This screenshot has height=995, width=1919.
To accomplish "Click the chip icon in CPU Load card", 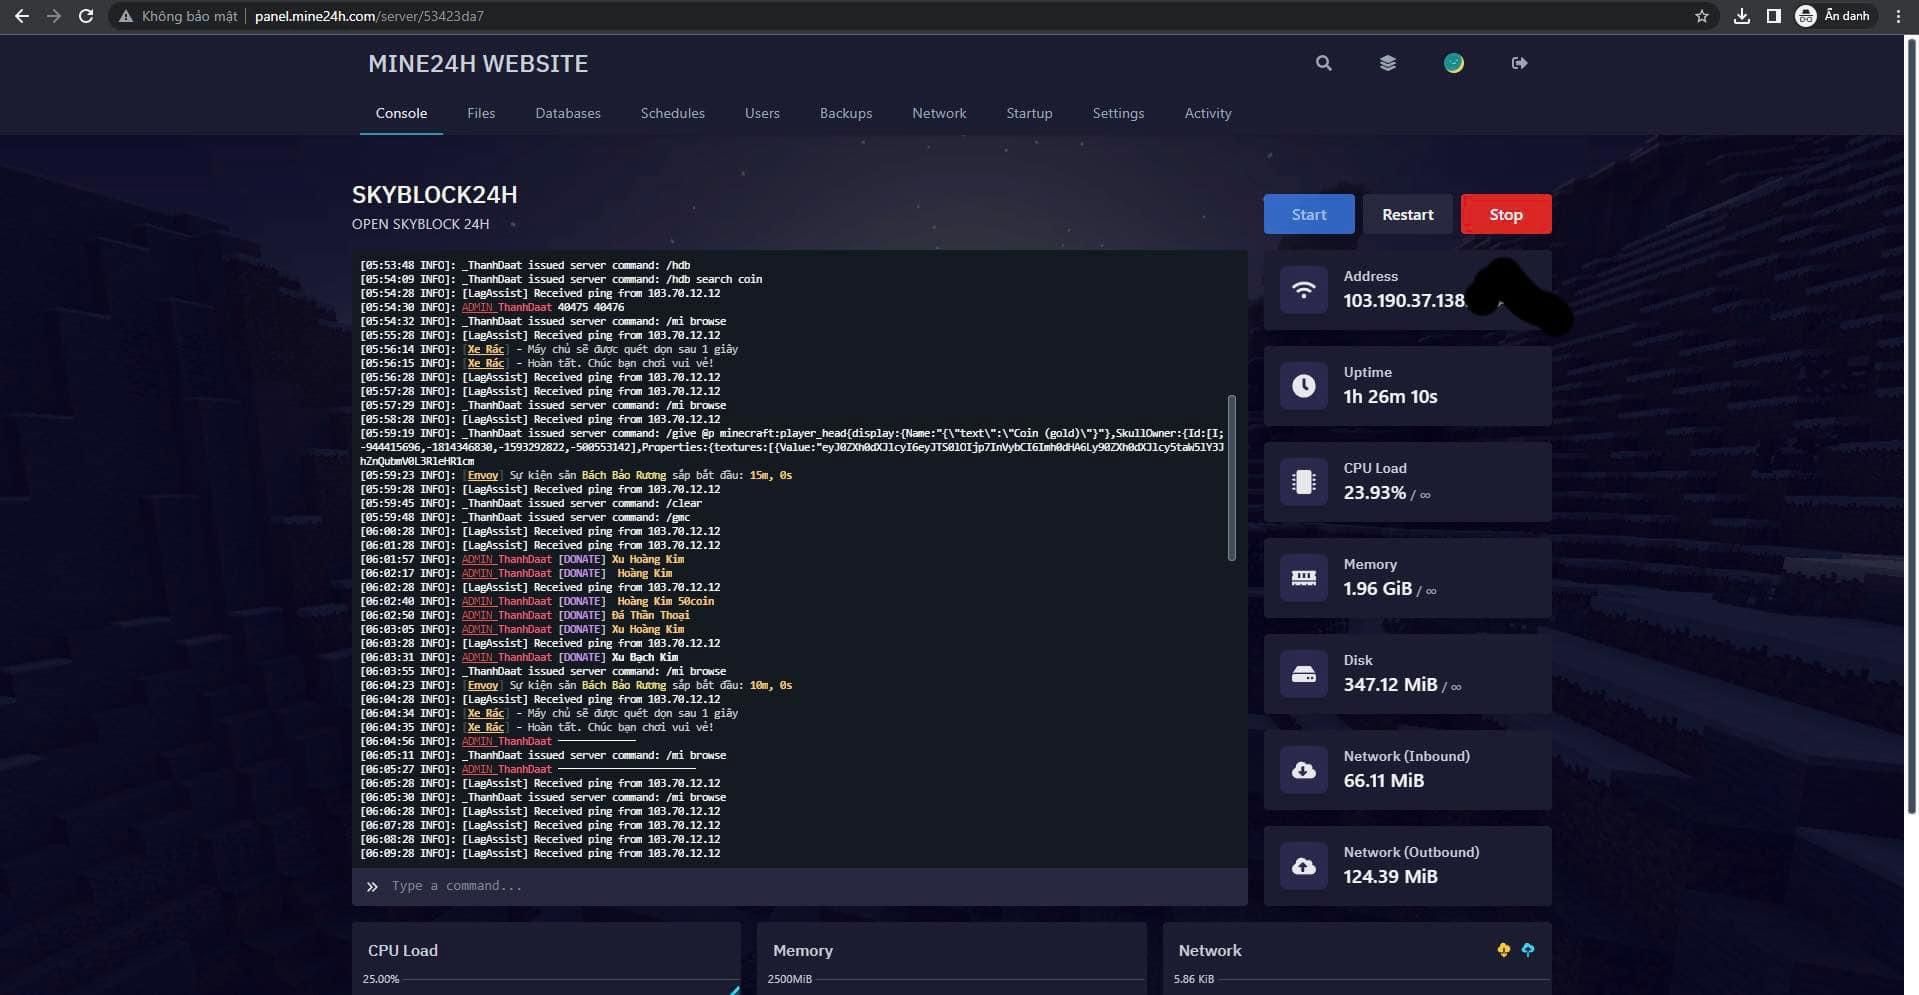I will click(1304, 482).
